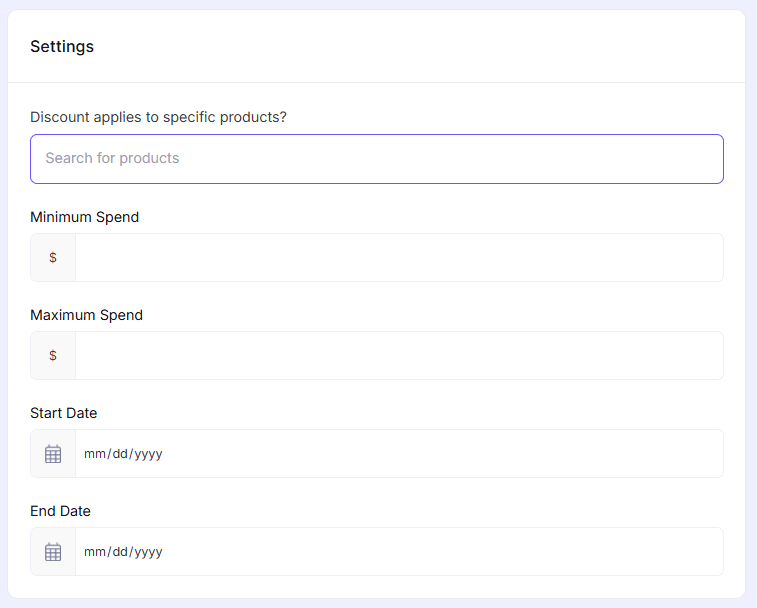The height and width of the screenshot is (608, 757).
Task: Click the Maximum Spend label
Action: pyautogui.click(x=86, y=315)
